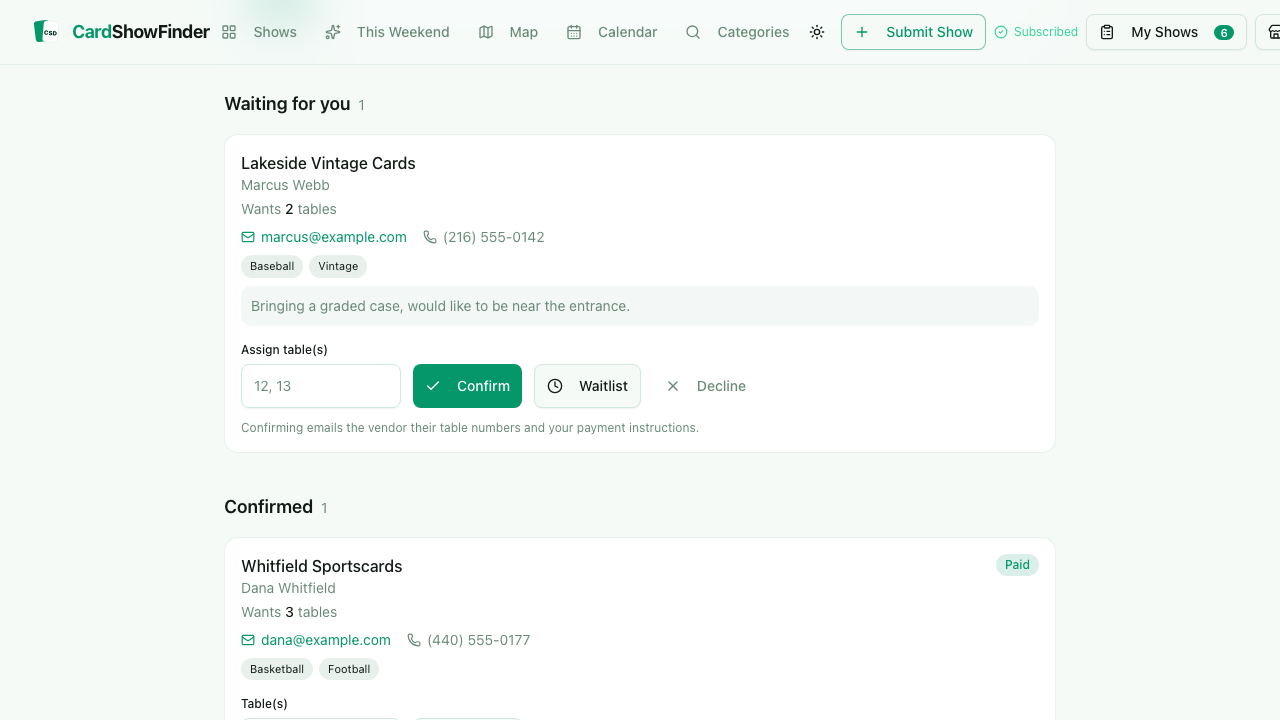
Task: Click phone number (440) 555-0177
Action: tap(478, 640)
